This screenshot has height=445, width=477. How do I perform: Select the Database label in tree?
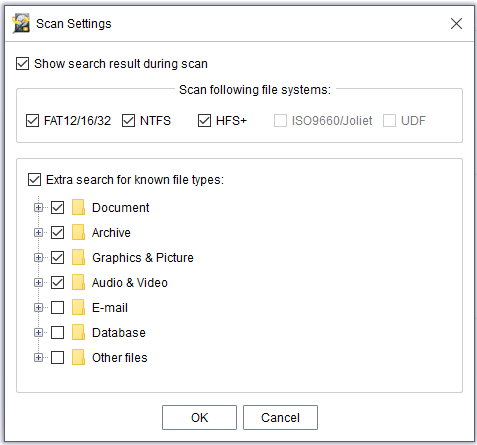click(x=119, y=333)
